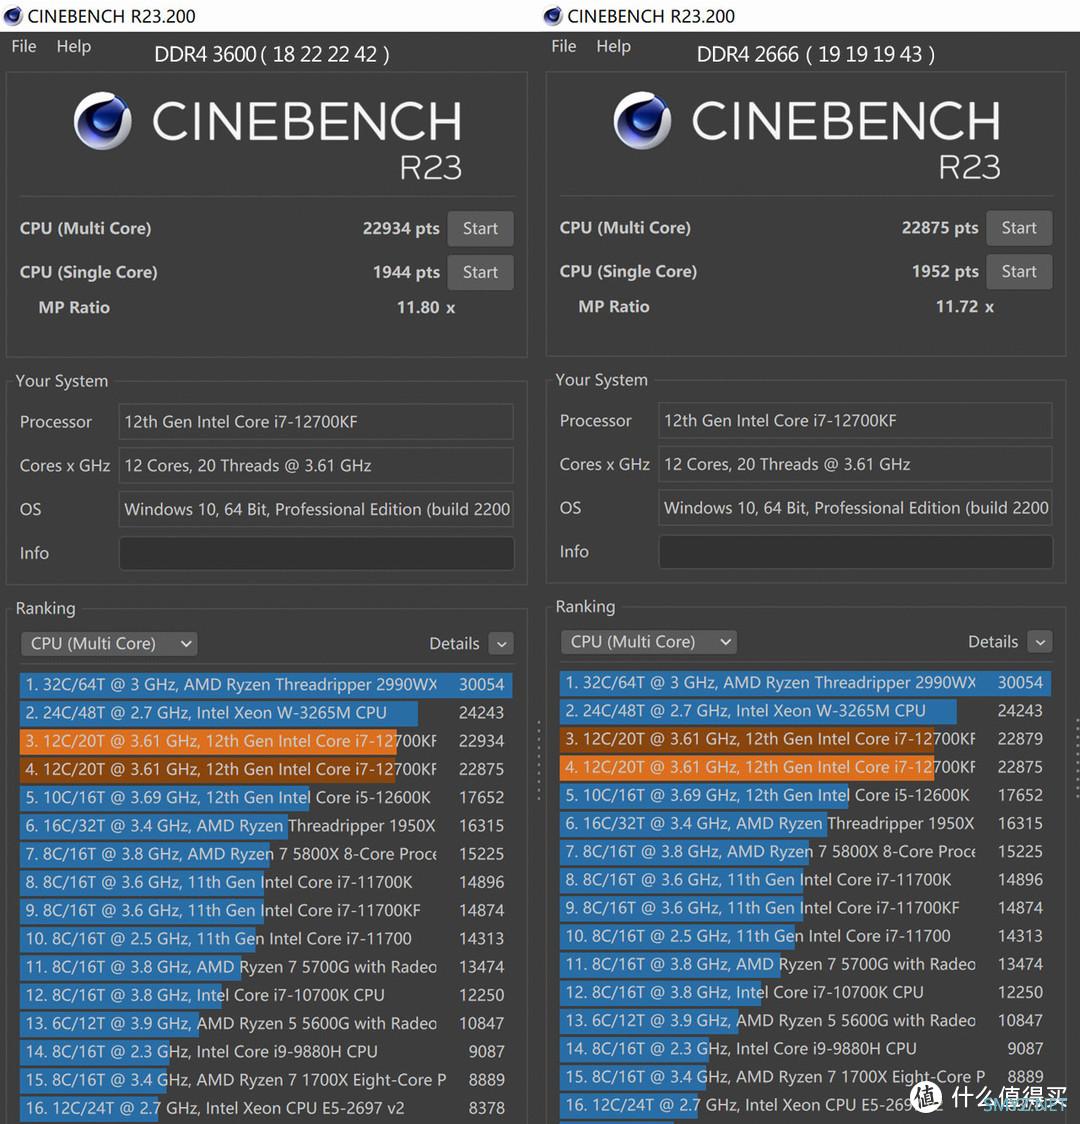Viewport: 1080px width, 1124px height.
Task: Select i7-10700K ranking row in left window
Action: click(x=266, y=995)
